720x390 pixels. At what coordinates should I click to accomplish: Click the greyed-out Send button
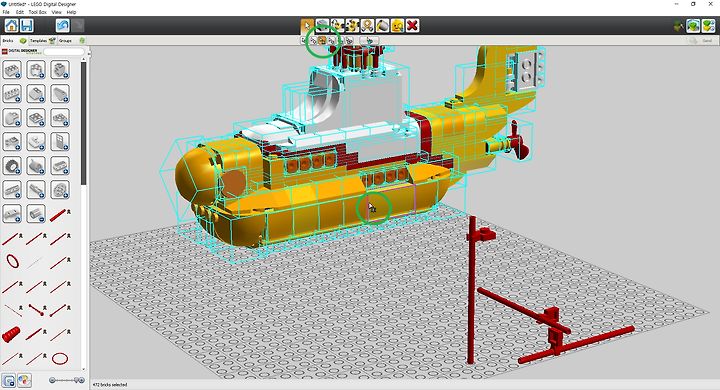702,40
